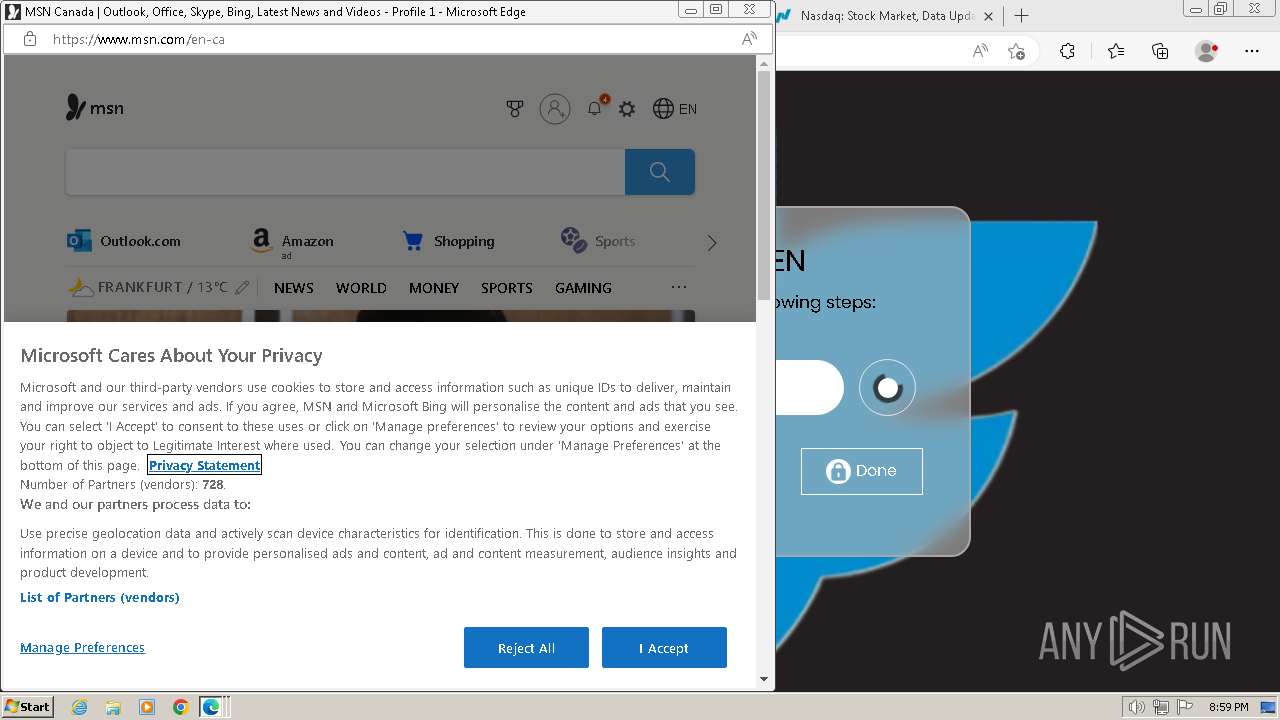Click Read aloud icon in Nasdaq window
The image size is (1280, 720).
(x=980, y=51)
